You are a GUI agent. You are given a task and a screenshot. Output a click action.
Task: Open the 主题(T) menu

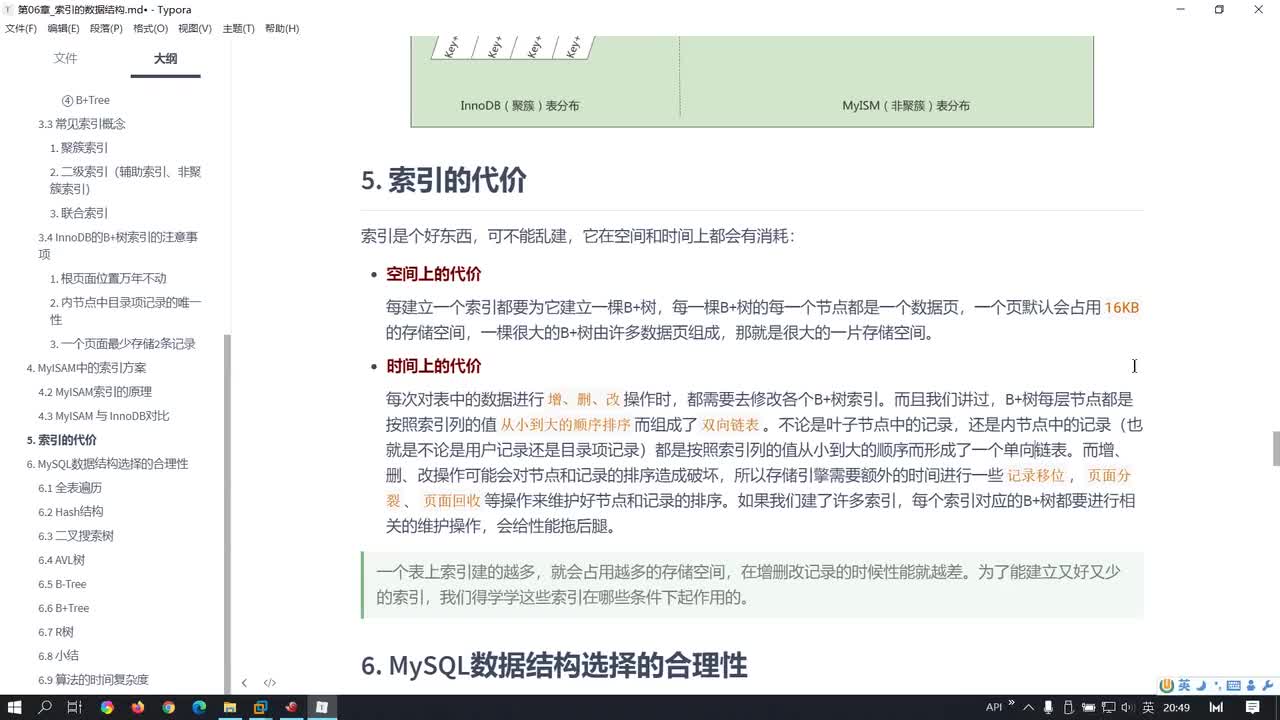coord(238,28)
